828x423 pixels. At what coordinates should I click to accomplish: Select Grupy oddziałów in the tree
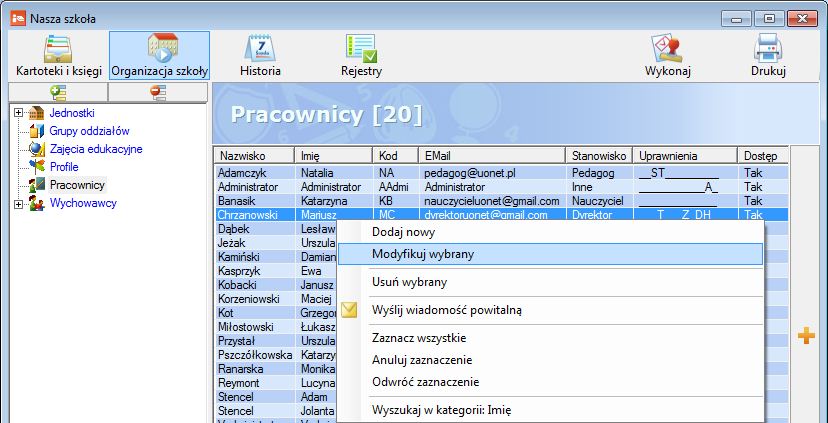(89, 131)
